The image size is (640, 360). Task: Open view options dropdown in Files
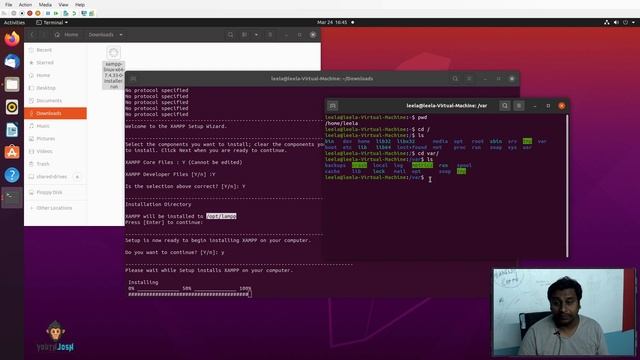(x=256, y=35)
